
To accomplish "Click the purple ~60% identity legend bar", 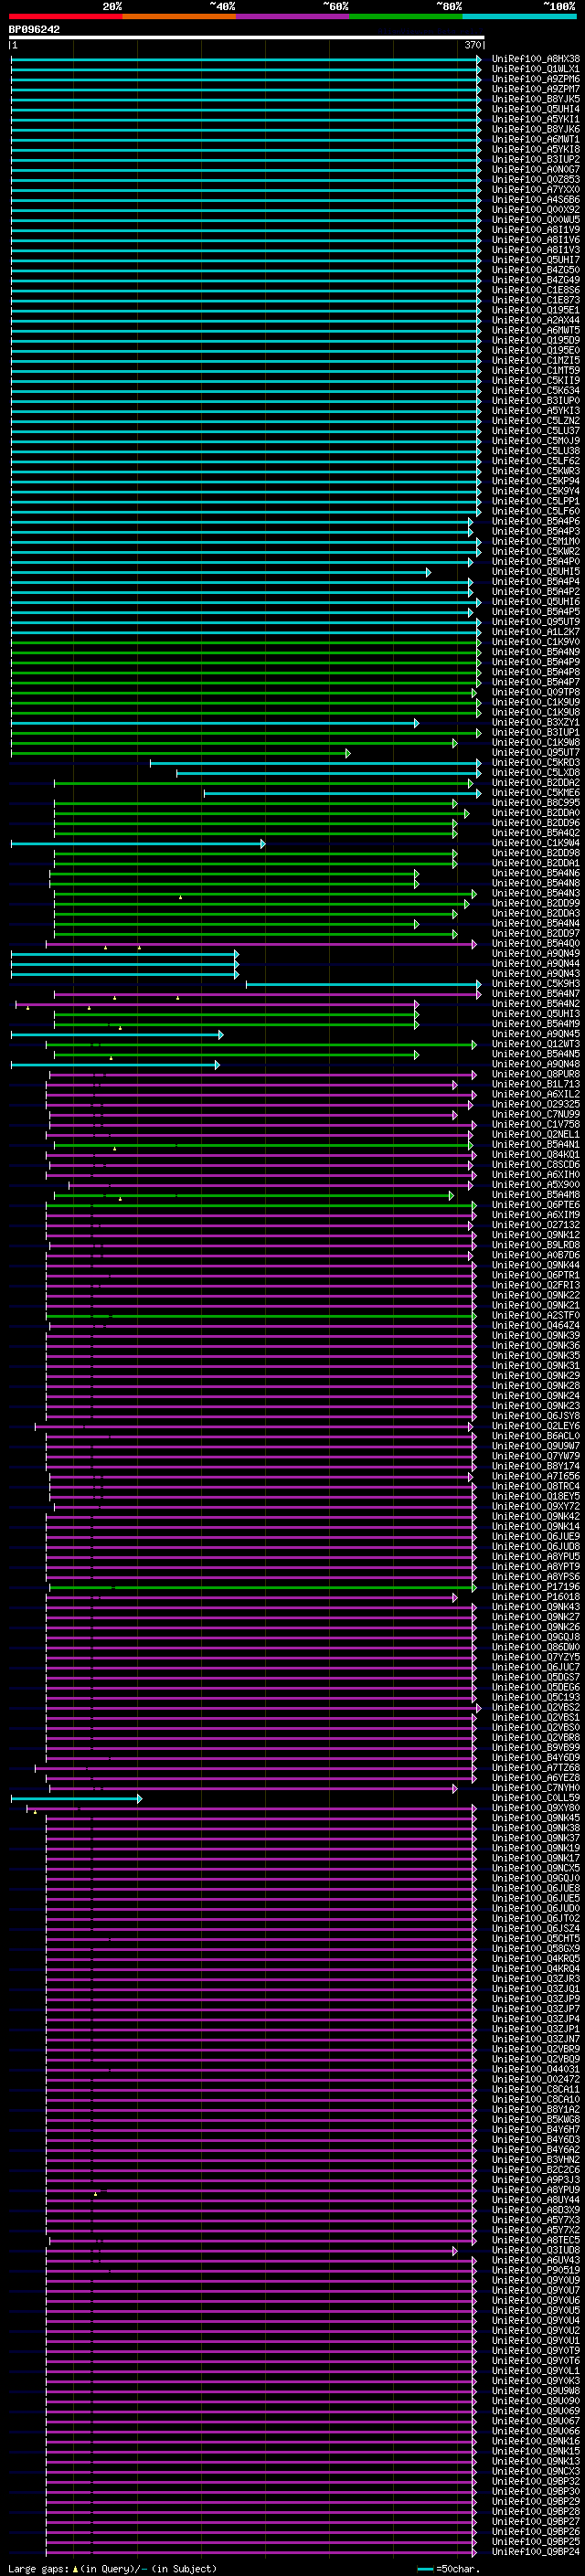I will tap(292, 17).
